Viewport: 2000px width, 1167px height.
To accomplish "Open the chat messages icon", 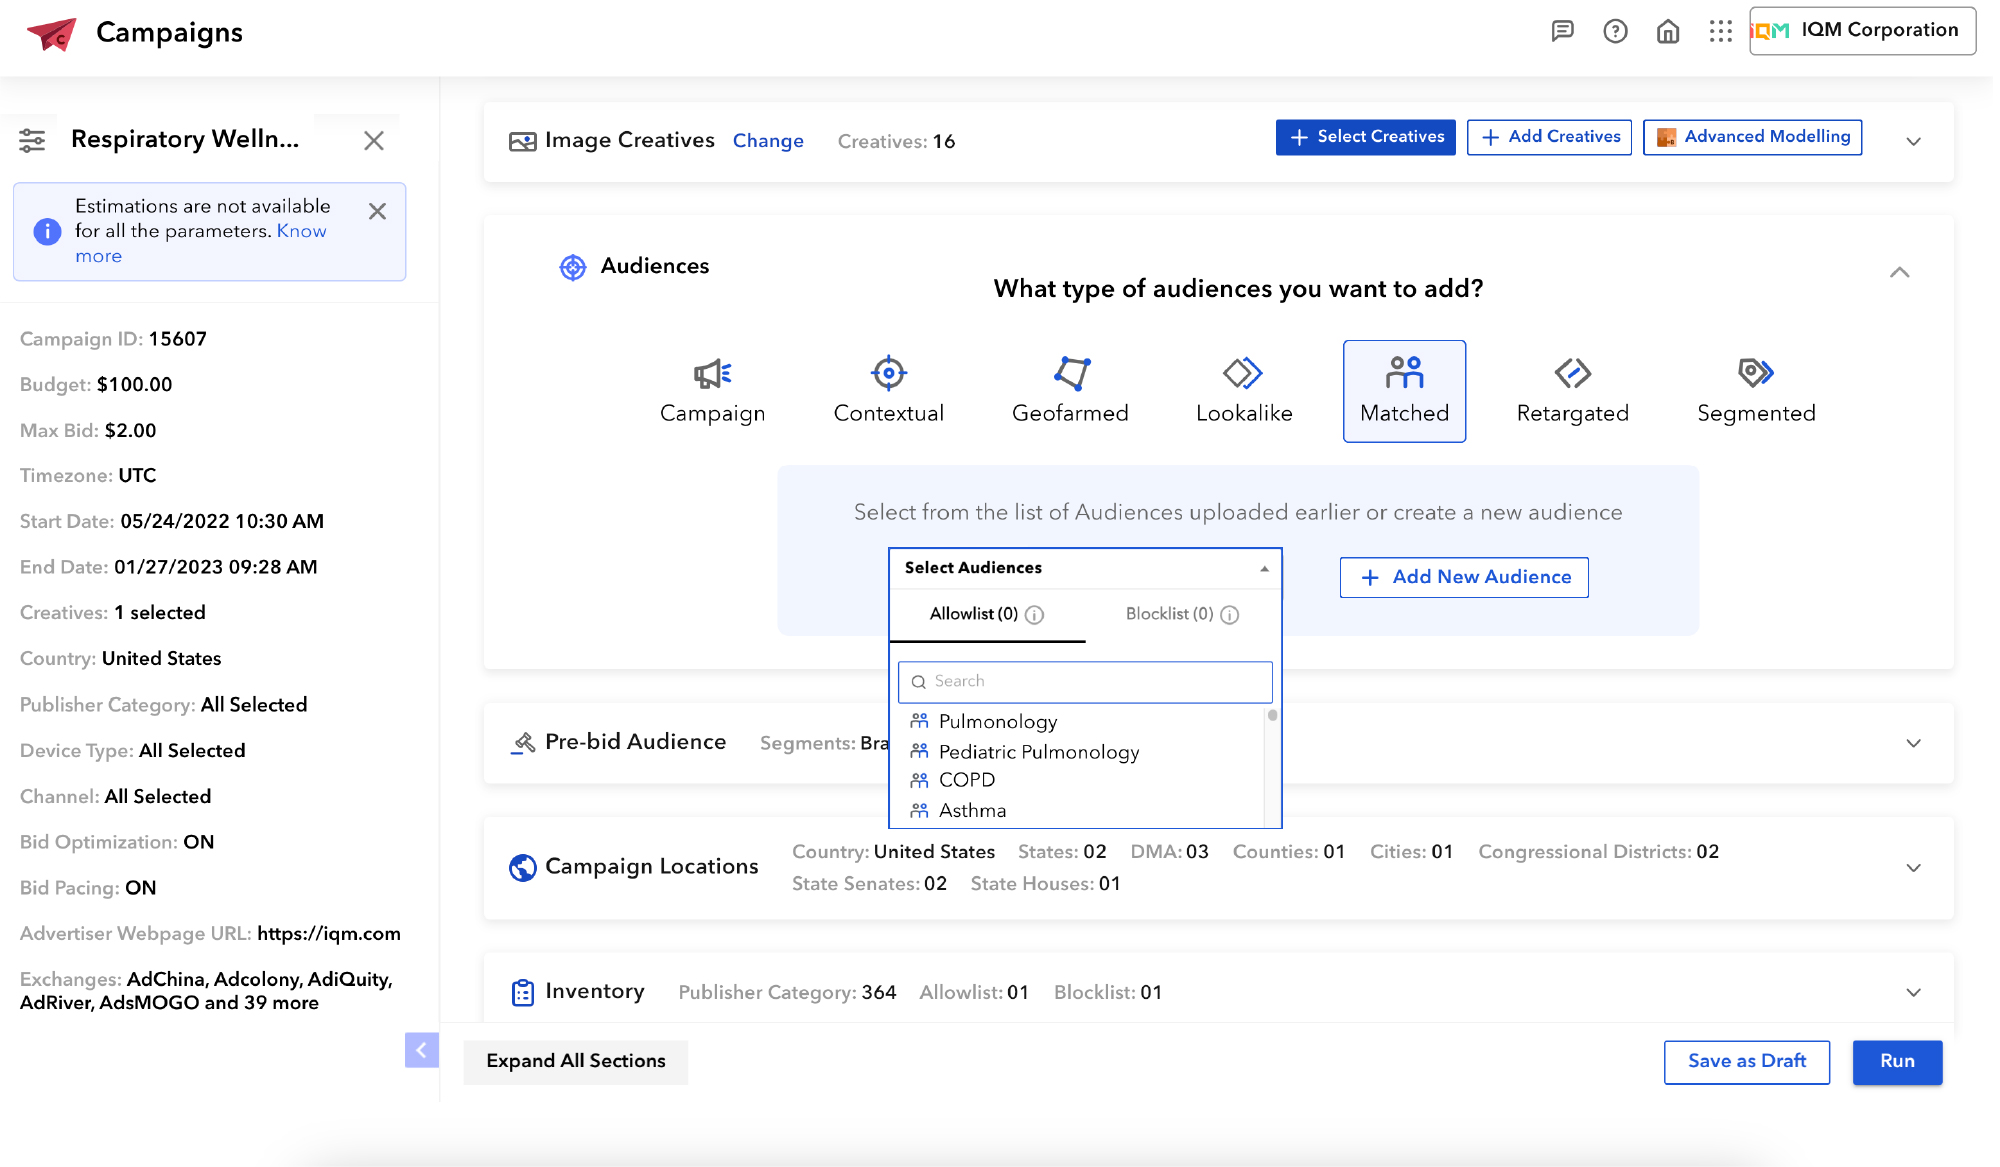I will [1562, 31].
